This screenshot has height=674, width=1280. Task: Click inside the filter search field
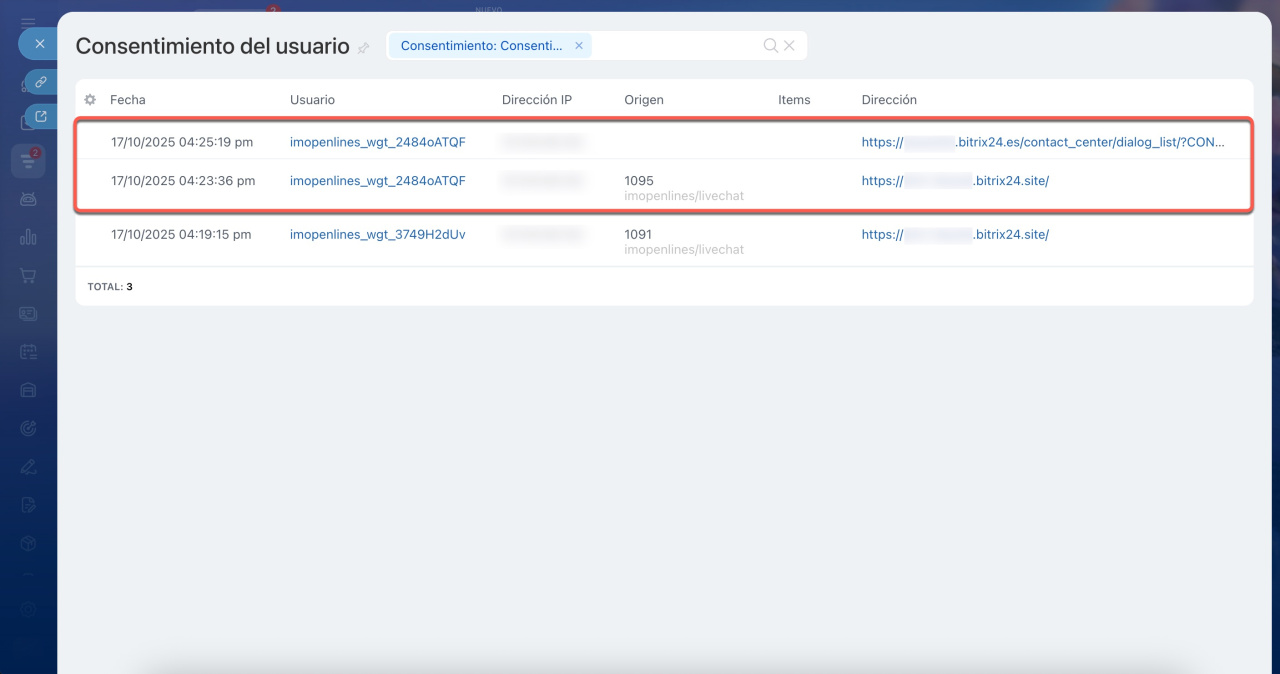(675, 46)
